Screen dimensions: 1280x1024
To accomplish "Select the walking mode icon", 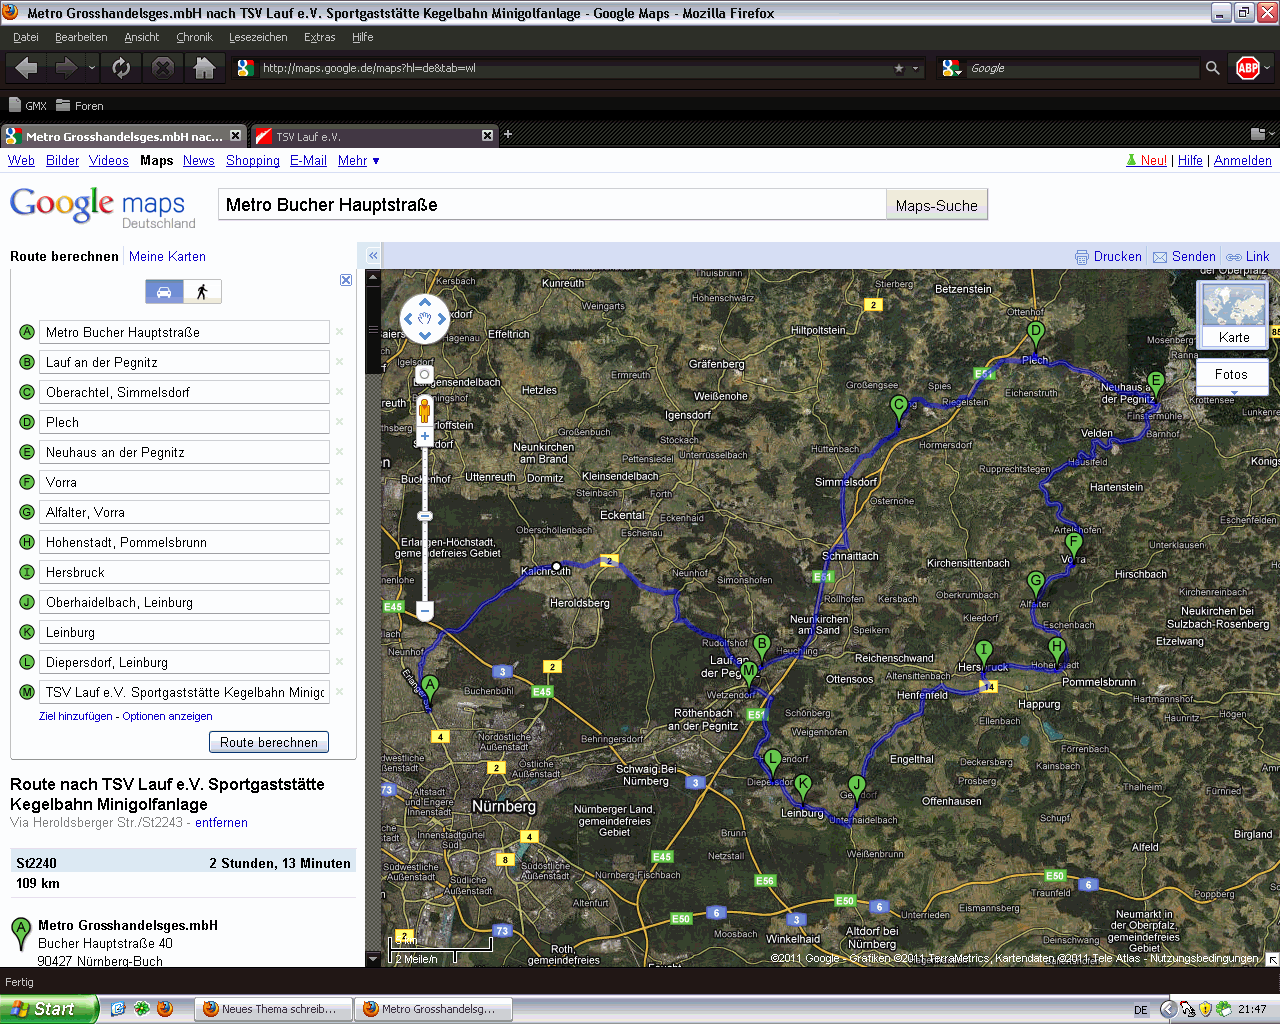I will (202, 291).
